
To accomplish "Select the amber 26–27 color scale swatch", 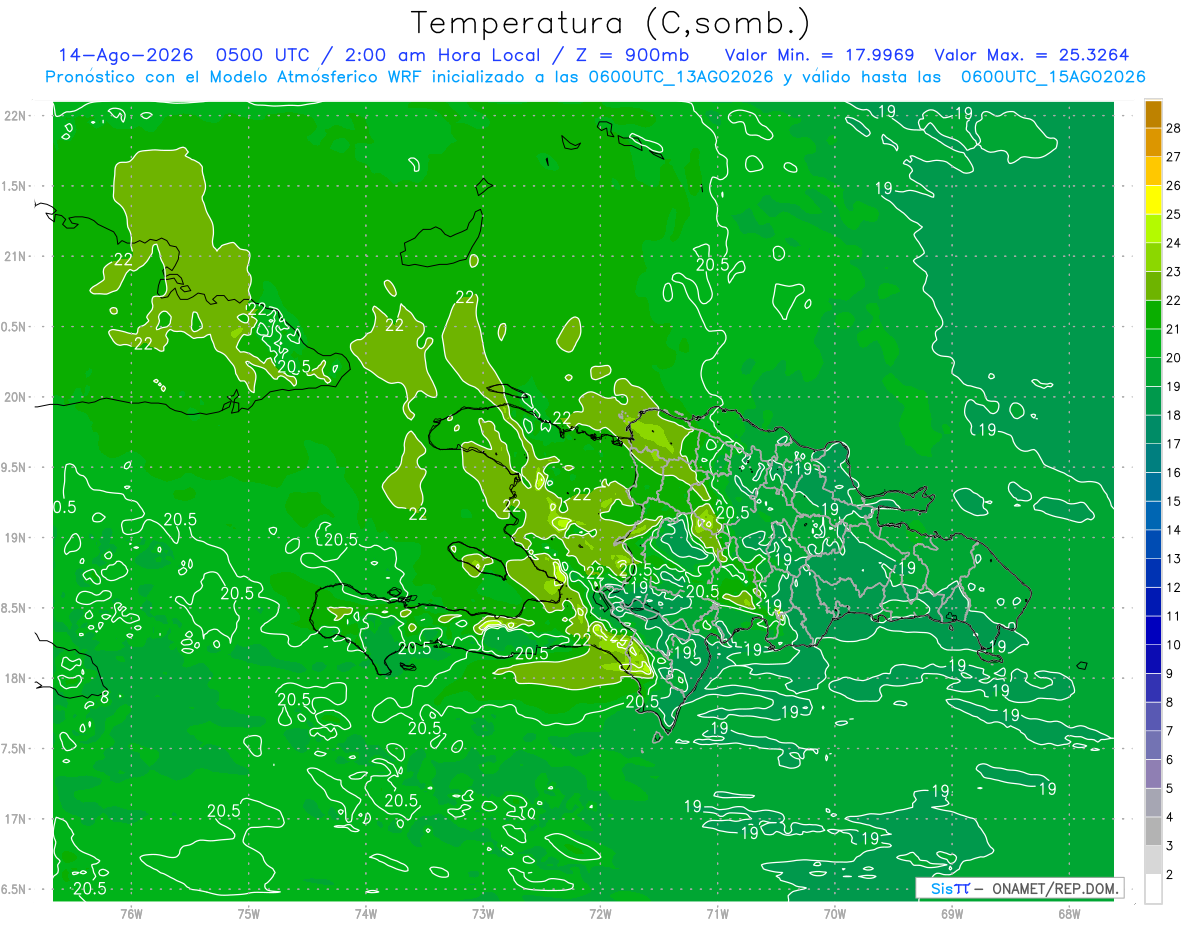I will (1153, 171).
